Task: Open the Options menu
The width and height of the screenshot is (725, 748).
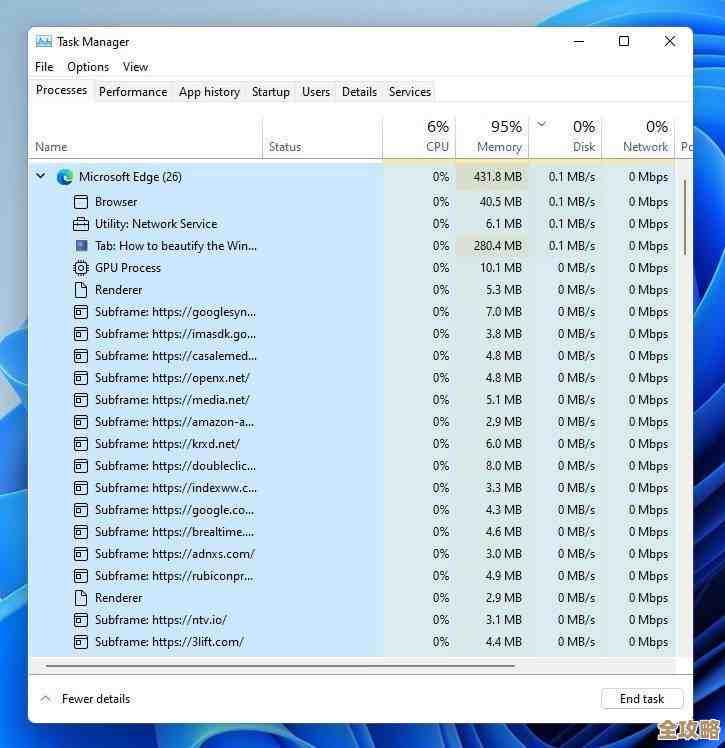Action: [x=88, y=67]
